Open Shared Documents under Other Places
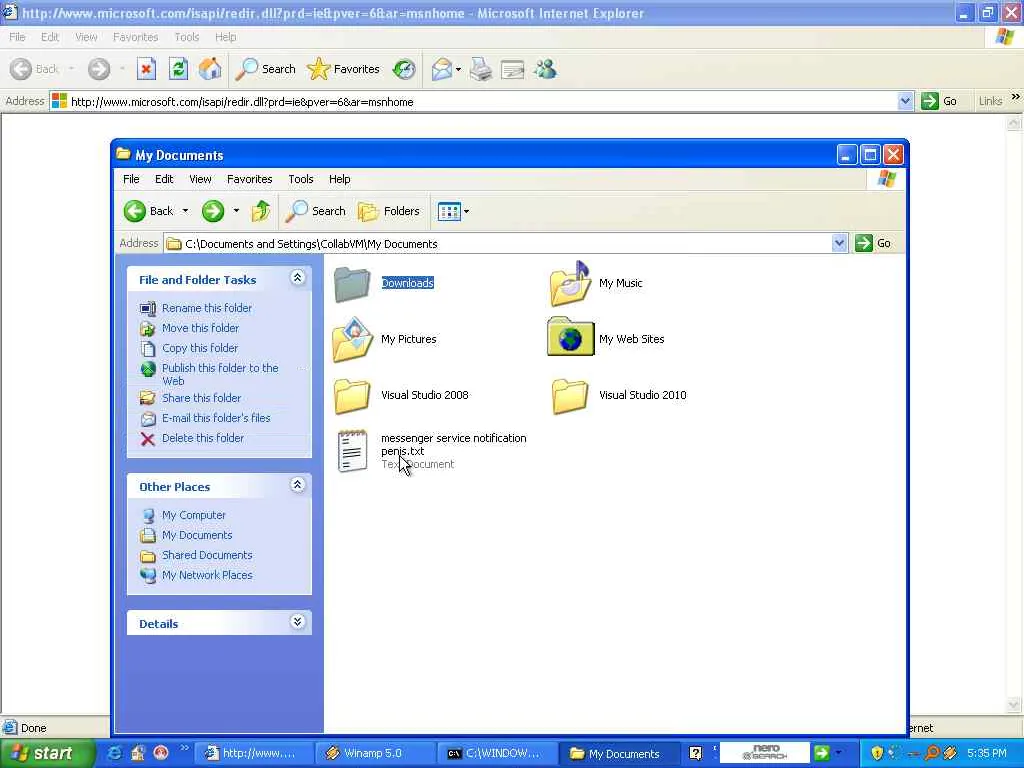This screenshot has height=768, width=1024. coord(206,555)
